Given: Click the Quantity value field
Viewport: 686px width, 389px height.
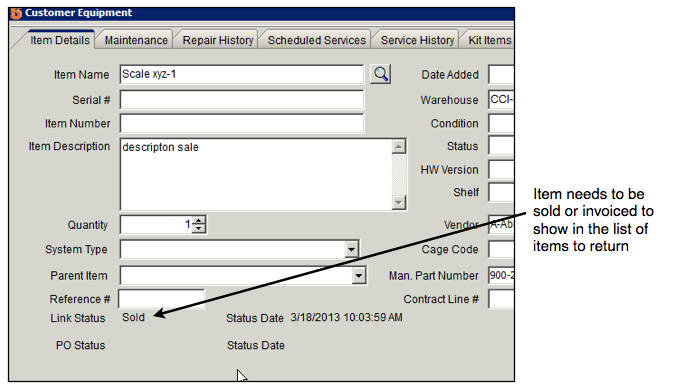Looking at the screenshot, I should coord(156,224).
